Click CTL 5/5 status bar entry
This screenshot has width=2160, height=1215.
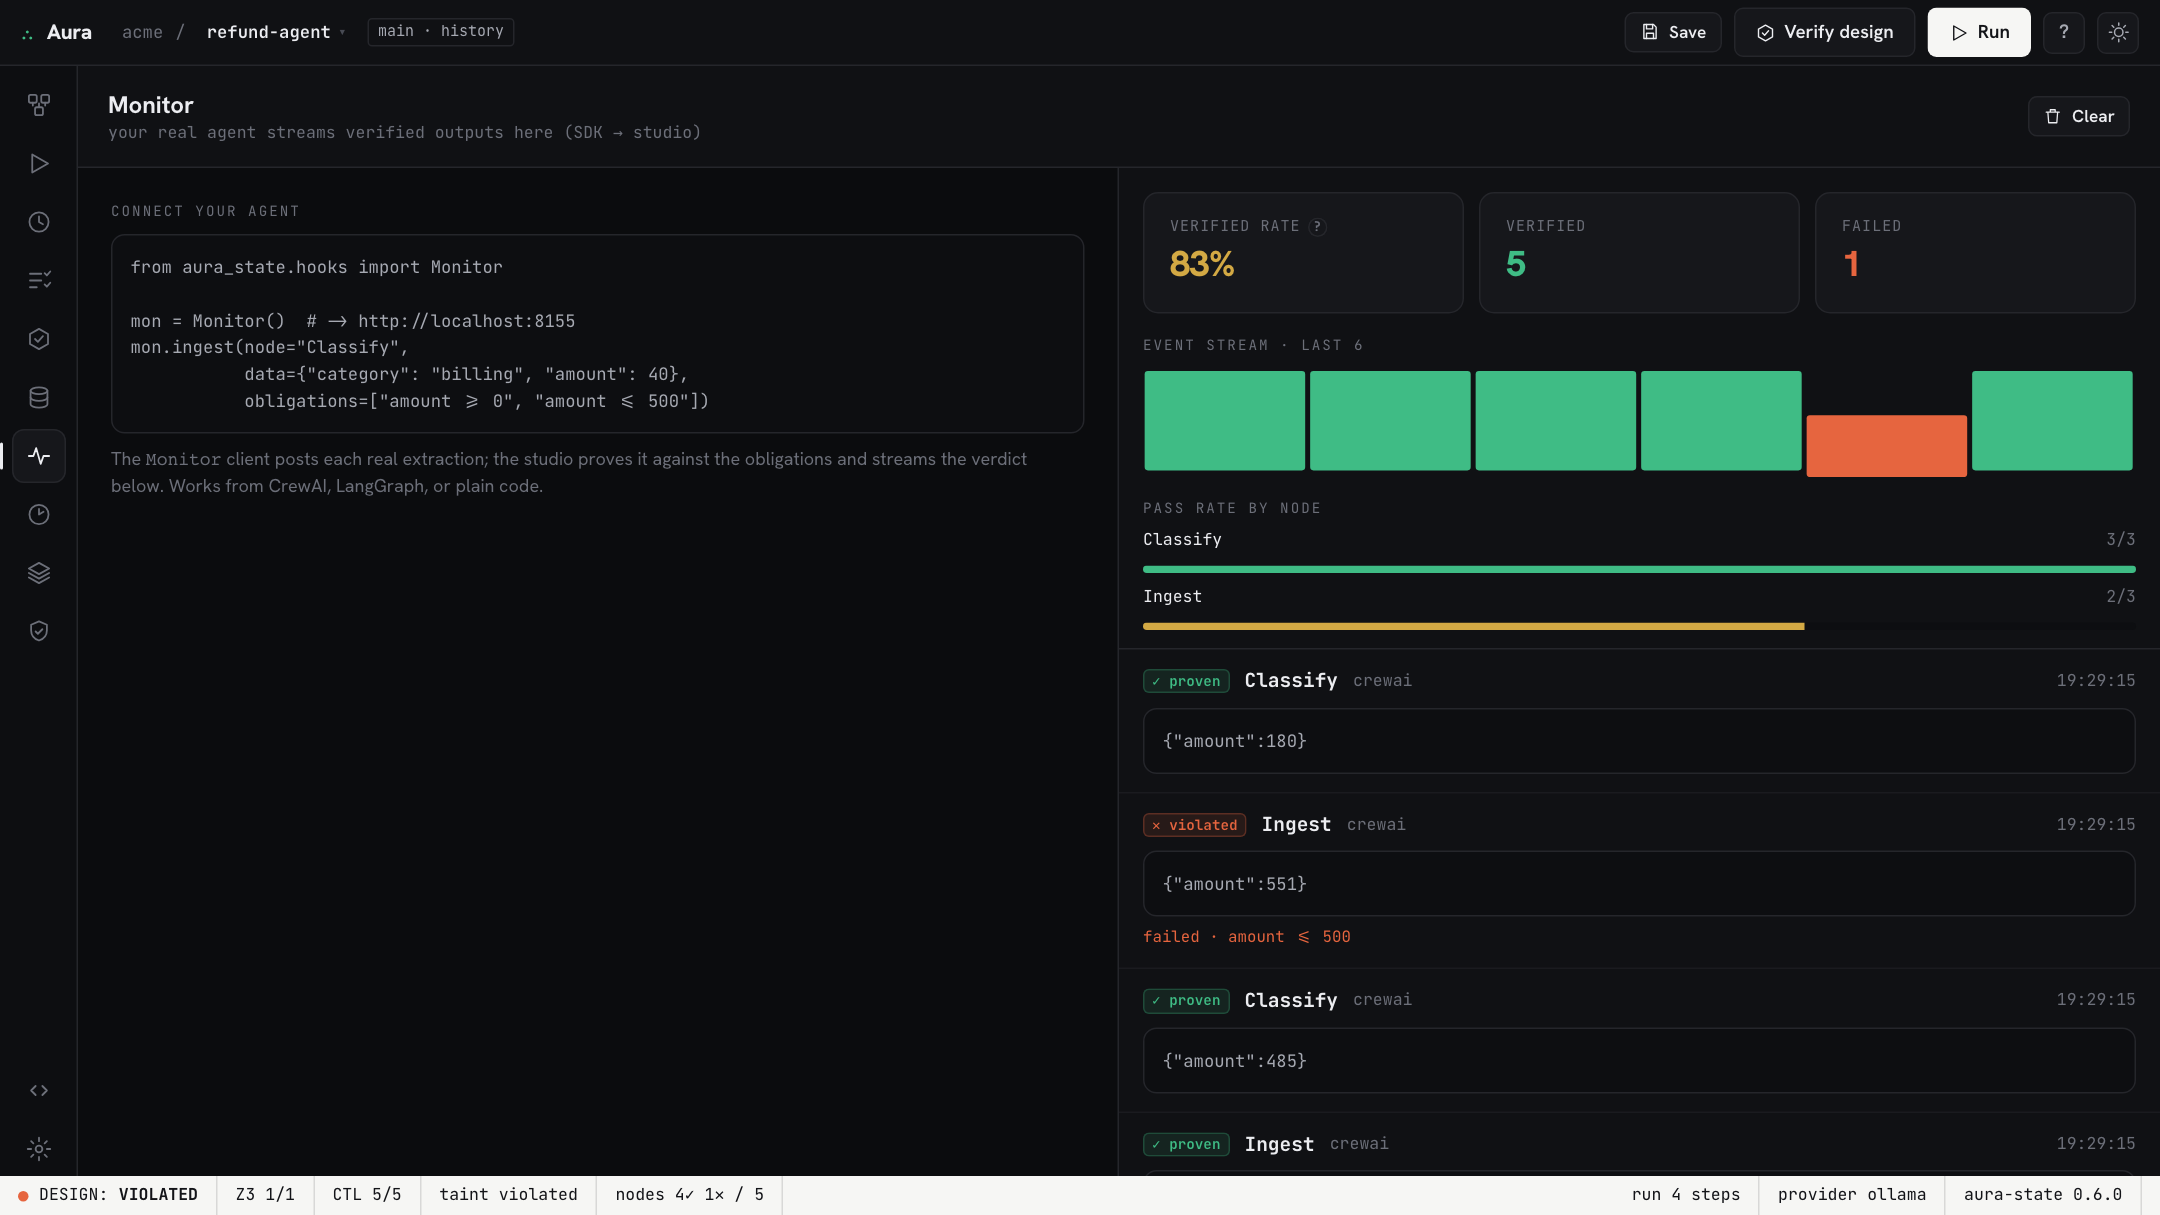[x=367, y=1195]
